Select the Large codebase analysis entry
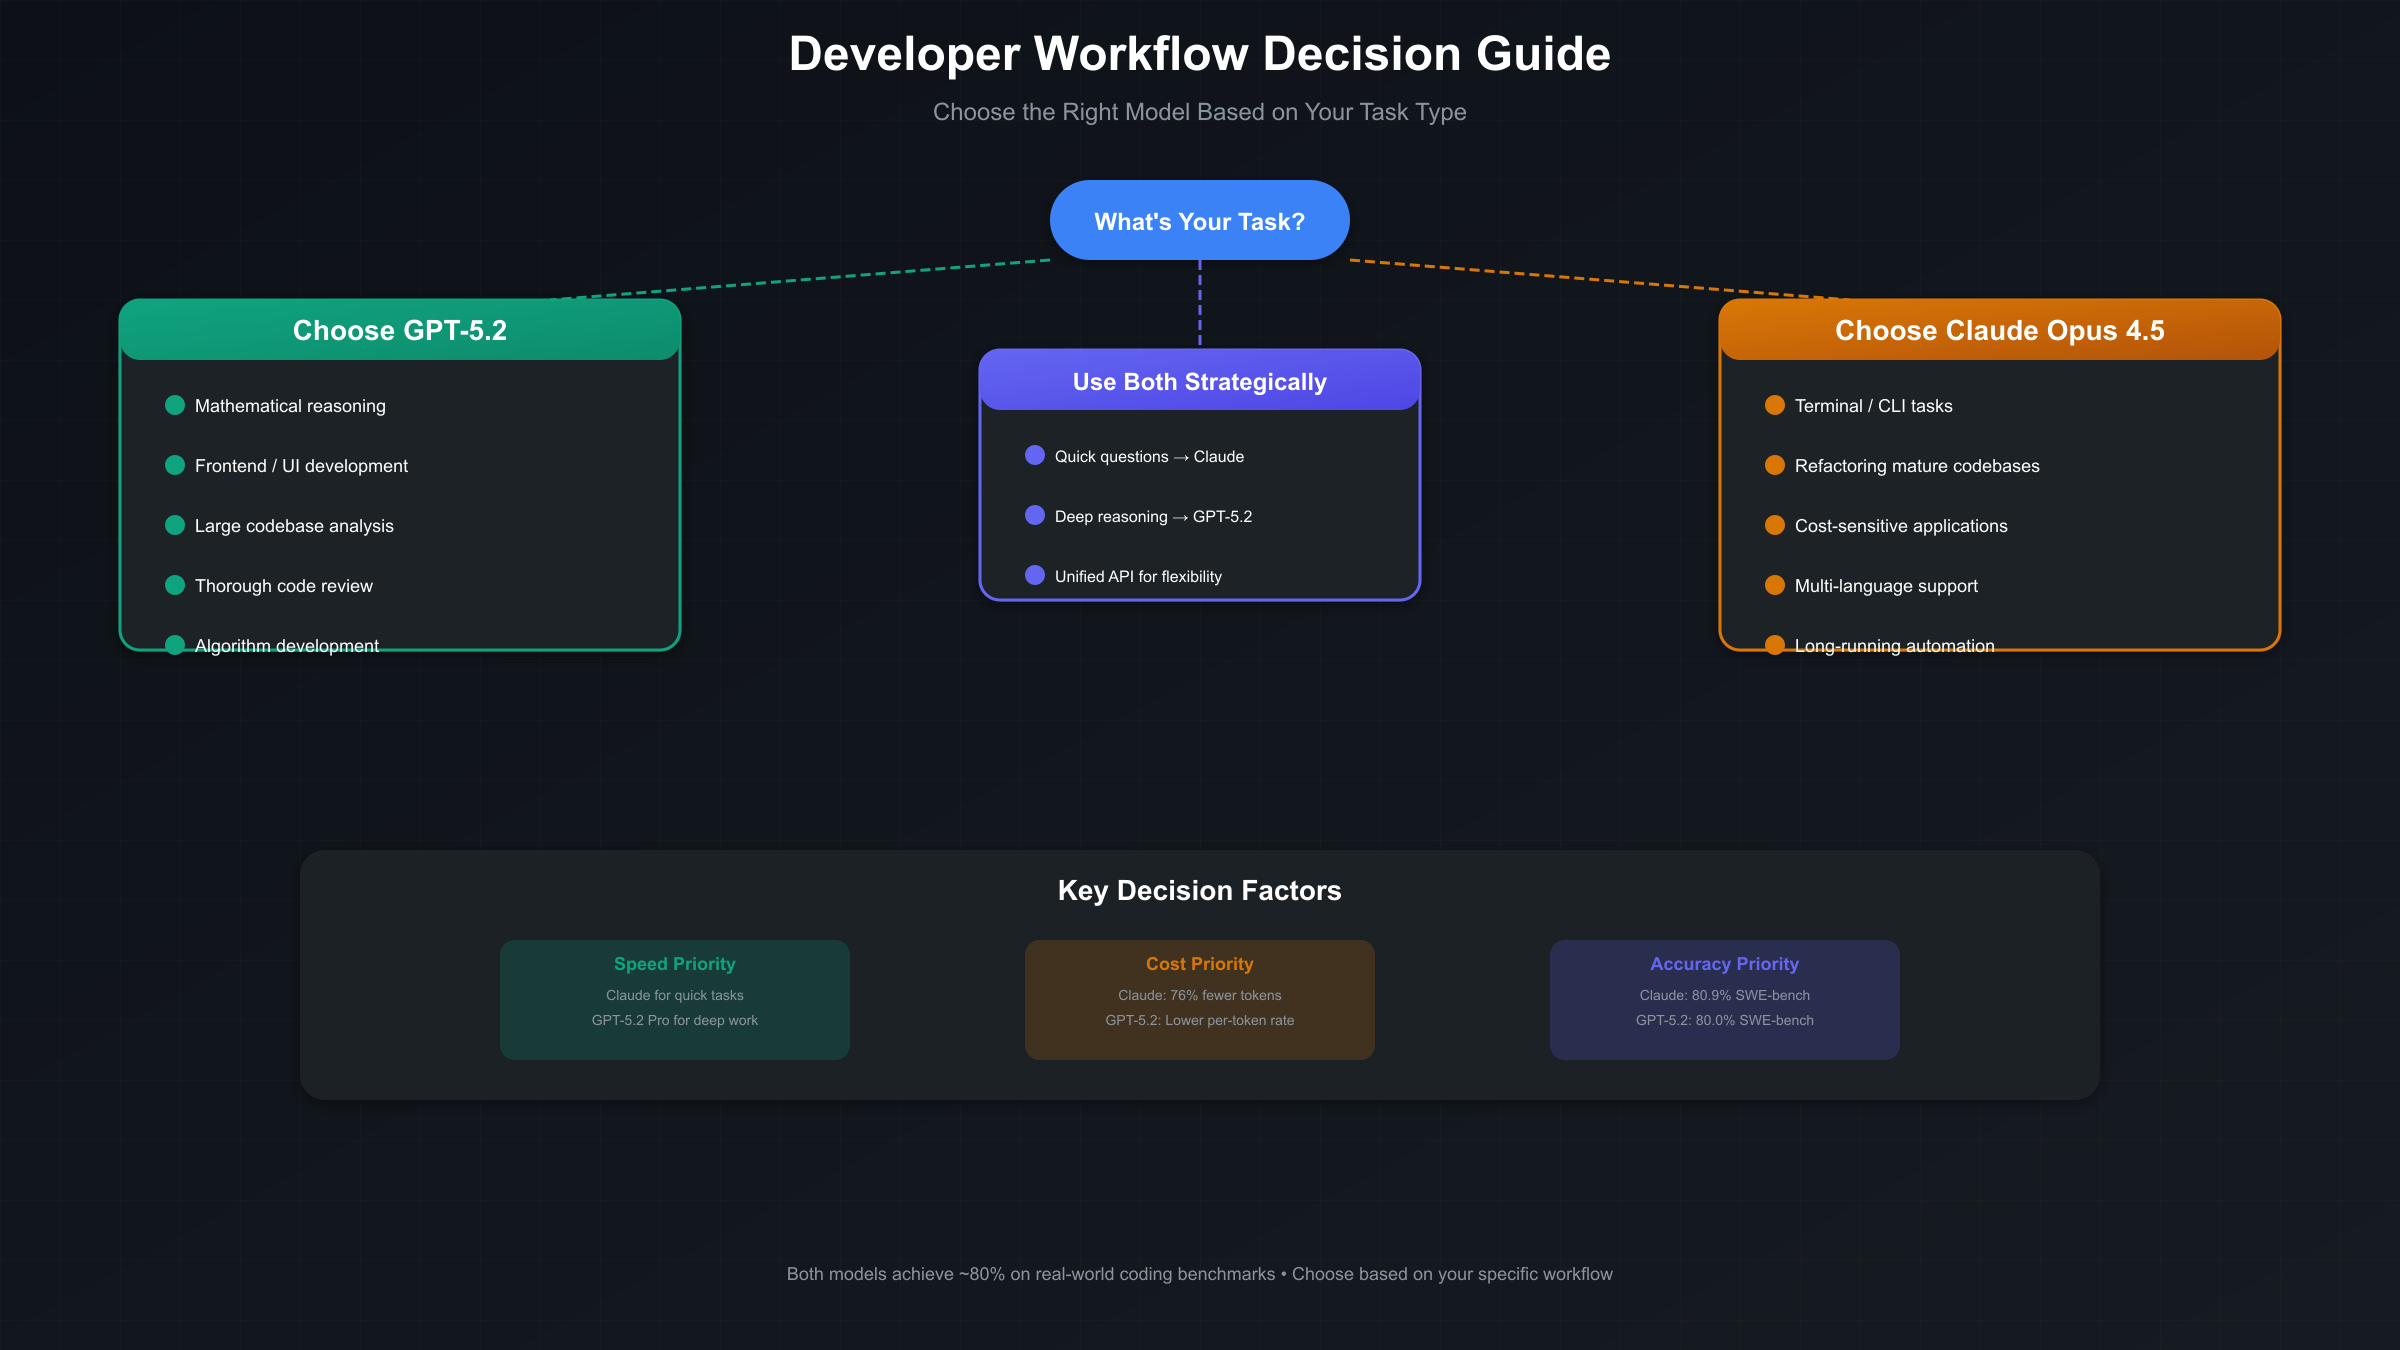Screen dimensions: 2400x1350 (x=294, y=525)
